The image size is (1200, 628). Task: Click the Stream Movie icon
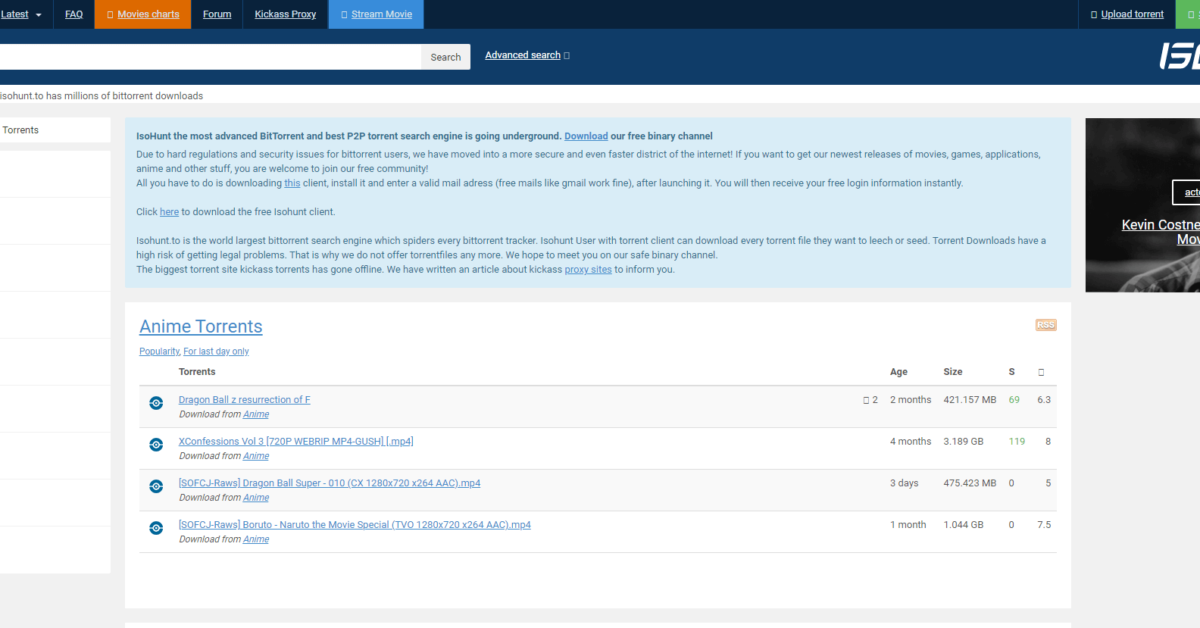click(x=344, y=14)
